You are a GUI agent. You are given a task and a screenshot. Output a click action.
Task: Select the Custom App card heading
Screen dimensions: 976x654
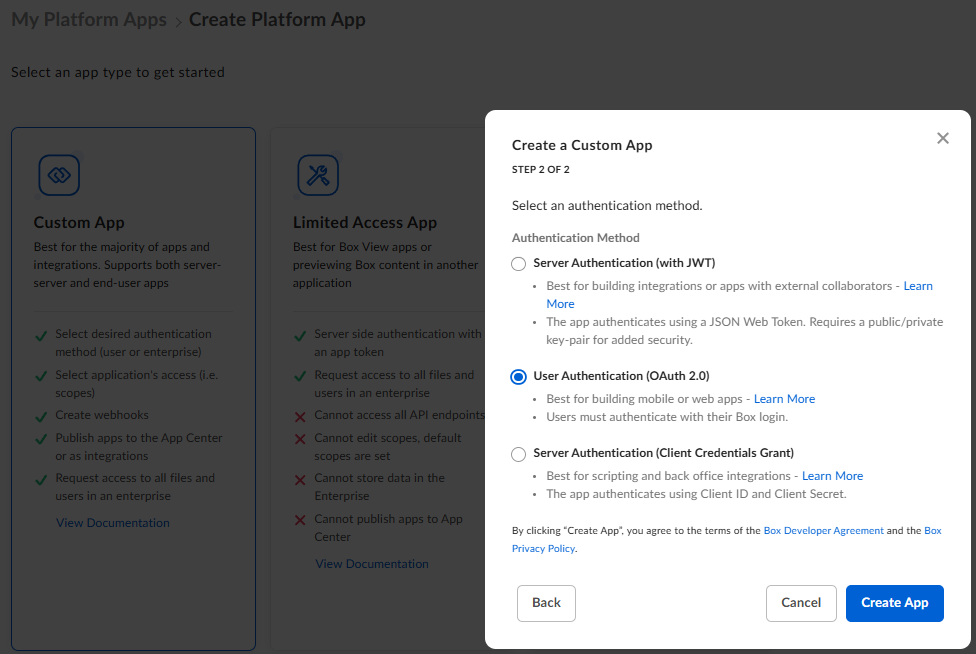tap(79, 223)
